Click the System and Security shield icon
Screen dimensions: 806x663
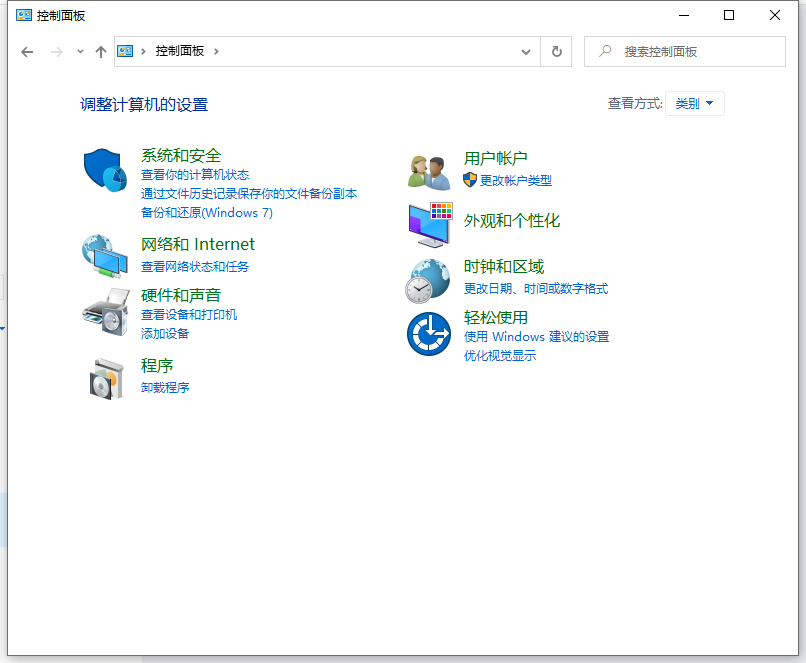point(104,170)
